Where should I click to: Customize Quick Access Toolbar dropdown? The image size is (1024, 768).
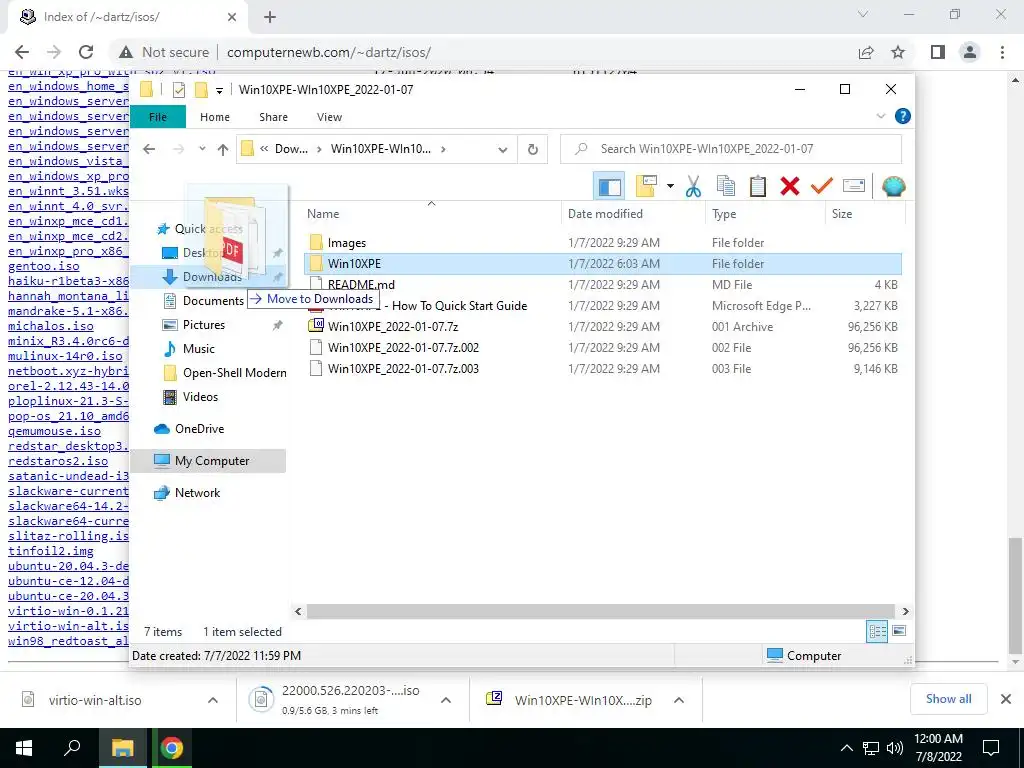[x=219, y=90]
